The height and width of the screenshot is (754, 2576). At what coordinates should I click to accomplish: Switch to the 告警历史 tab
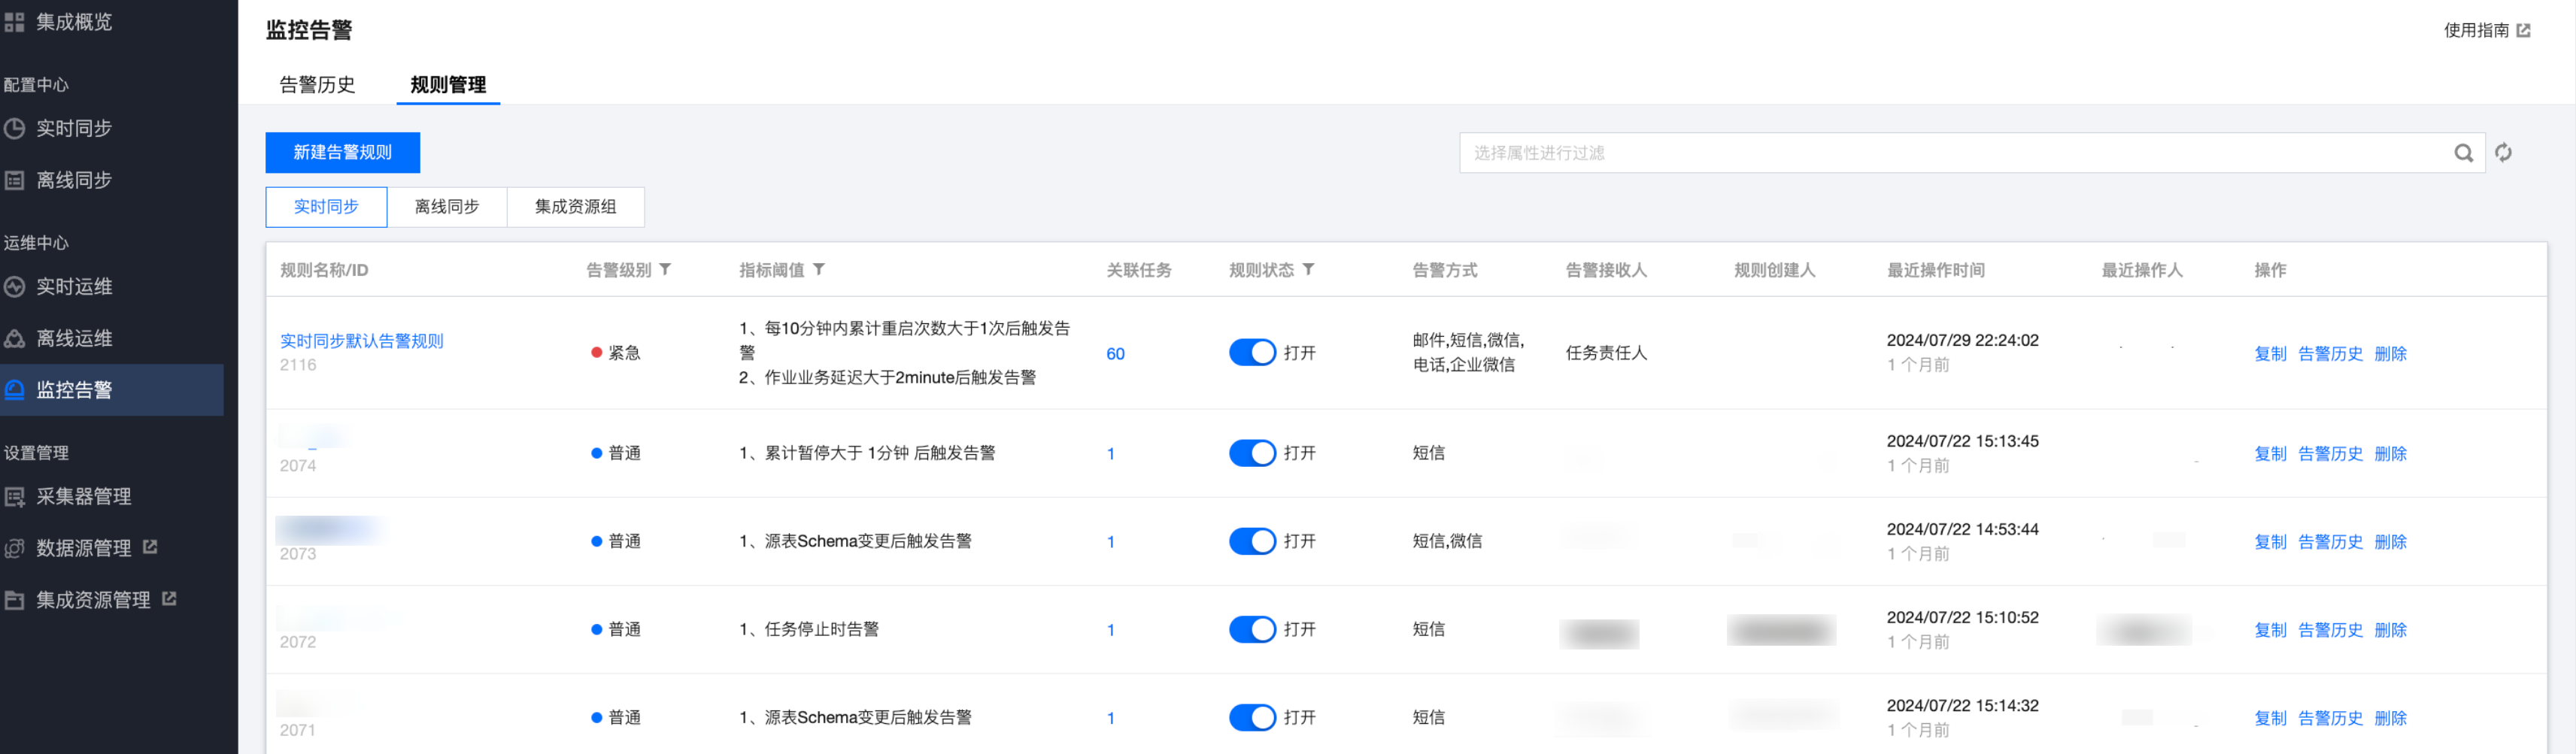317,85
